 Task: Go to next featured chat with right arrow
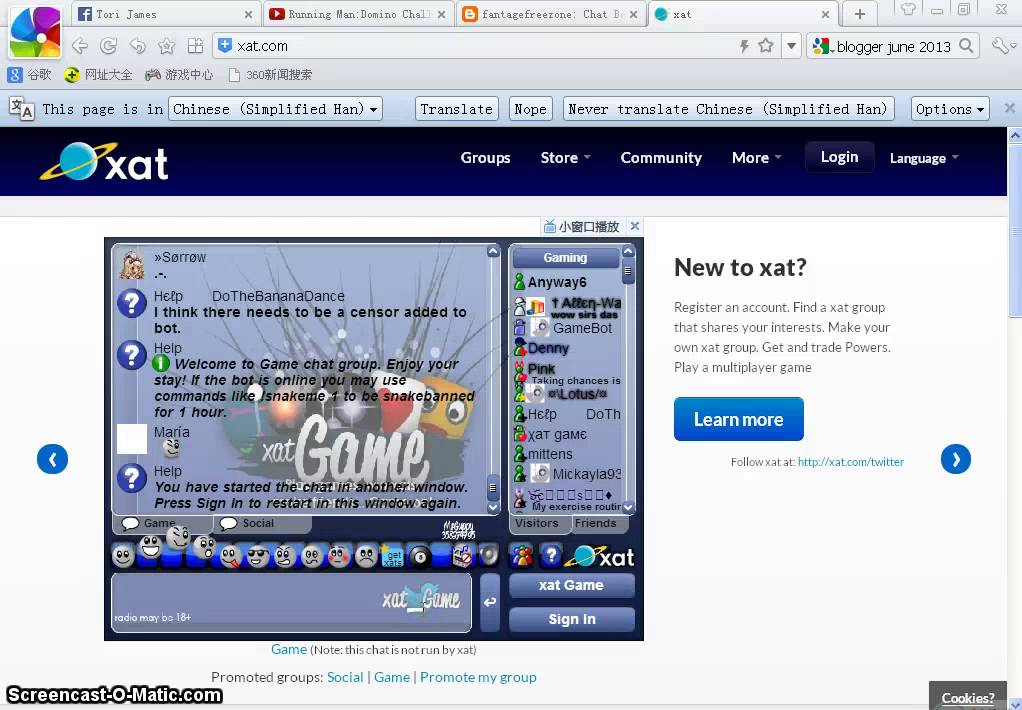(956, 459)
